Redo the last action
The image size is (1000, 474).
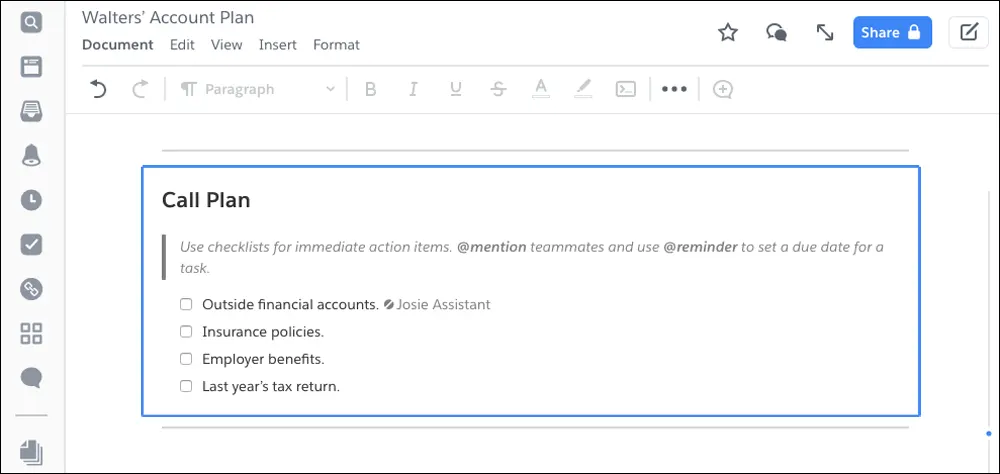140,89
